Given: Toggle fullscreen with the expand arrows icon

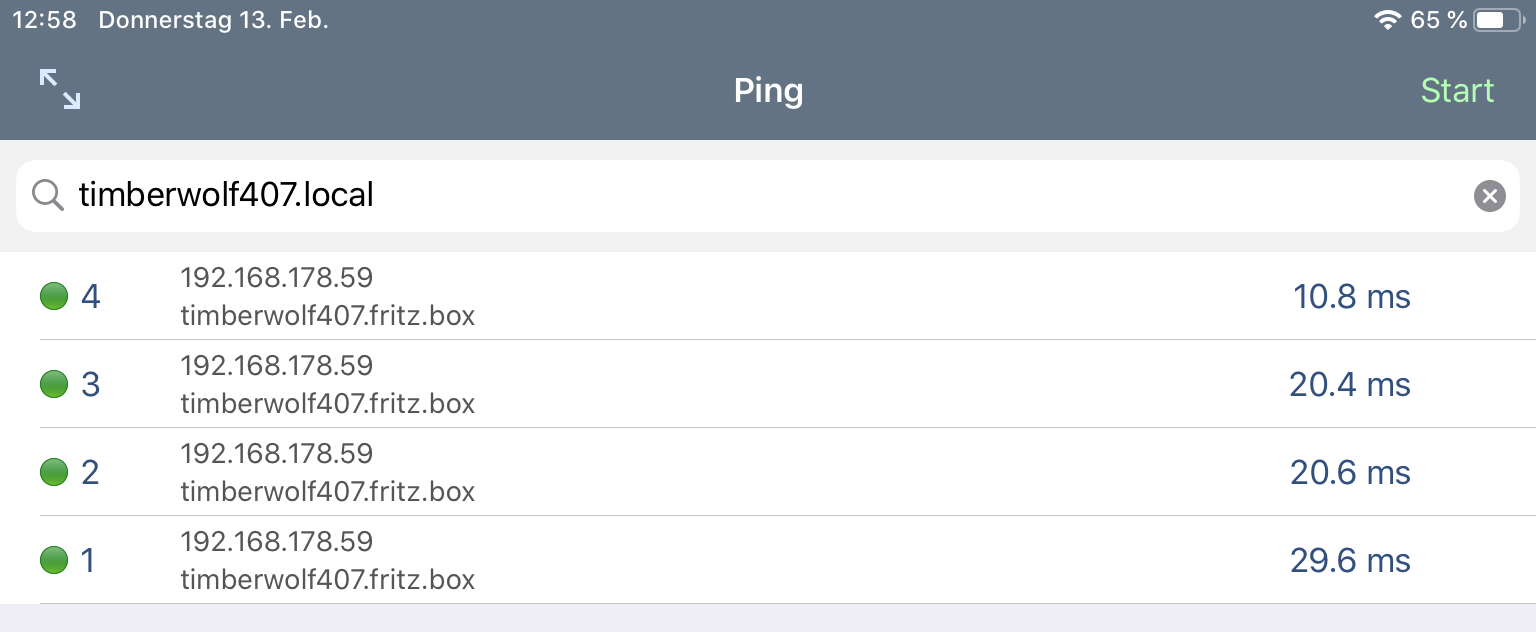Looking at the screenshot, I should click(x=60, y=89).
